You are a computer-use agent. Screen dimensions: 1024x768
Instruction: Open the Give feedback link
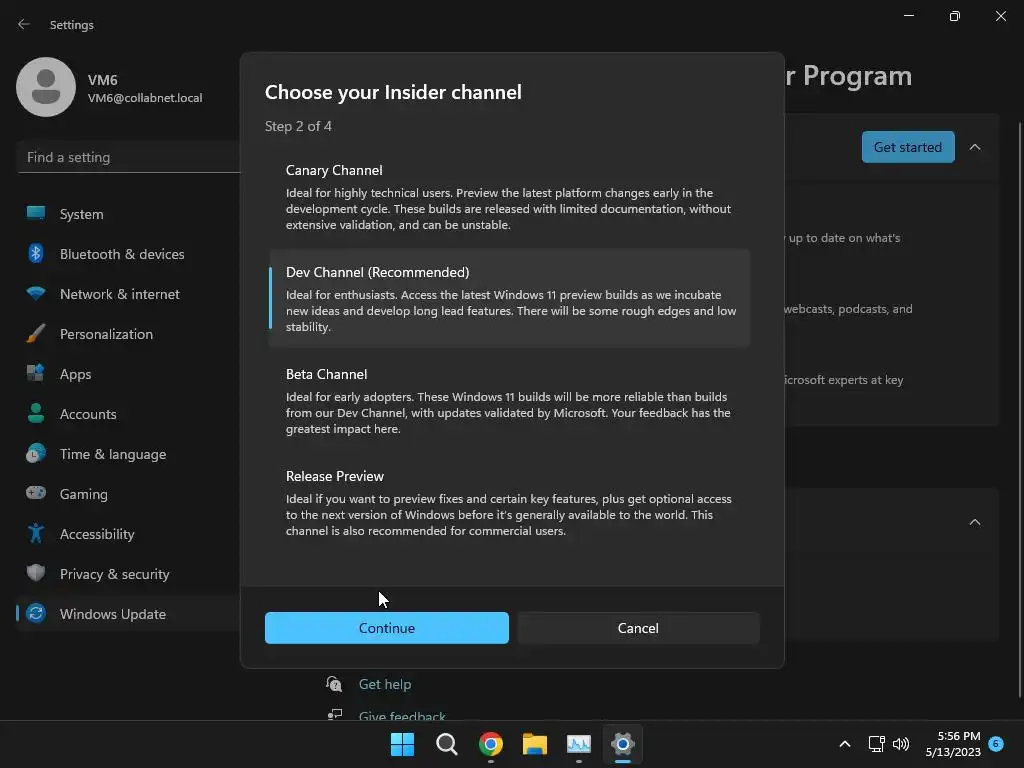tap(402, 716)
